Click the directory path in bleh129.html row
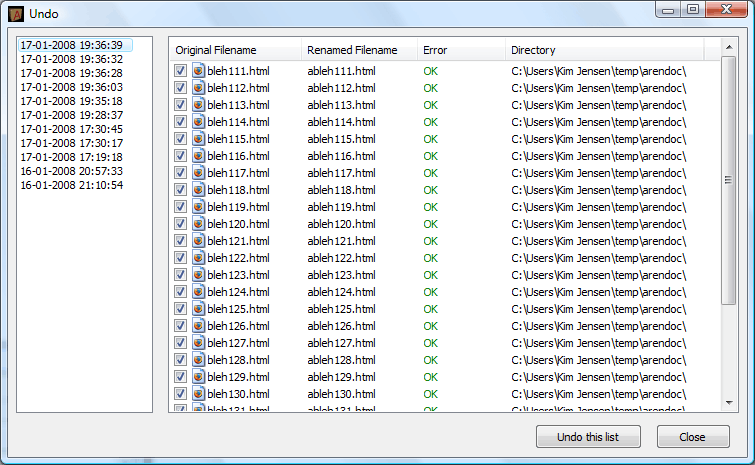Viewport: 755px width, 465px height. pos(599,377)
